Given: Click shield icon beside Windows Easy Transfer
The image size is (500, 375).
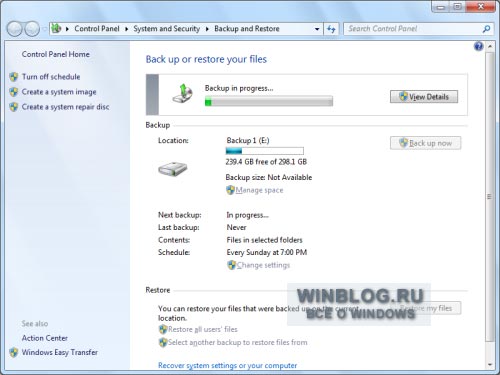Looking at the screenshot, I should coord(14,352).
